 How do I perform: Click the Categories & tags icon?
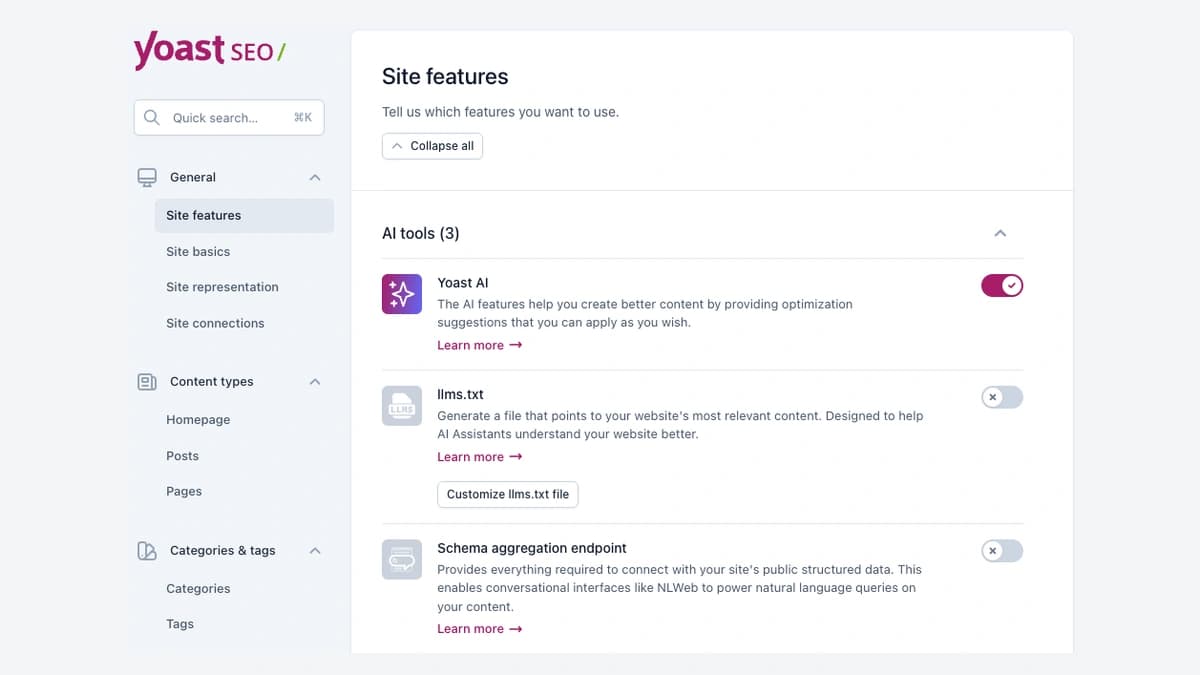147,551
